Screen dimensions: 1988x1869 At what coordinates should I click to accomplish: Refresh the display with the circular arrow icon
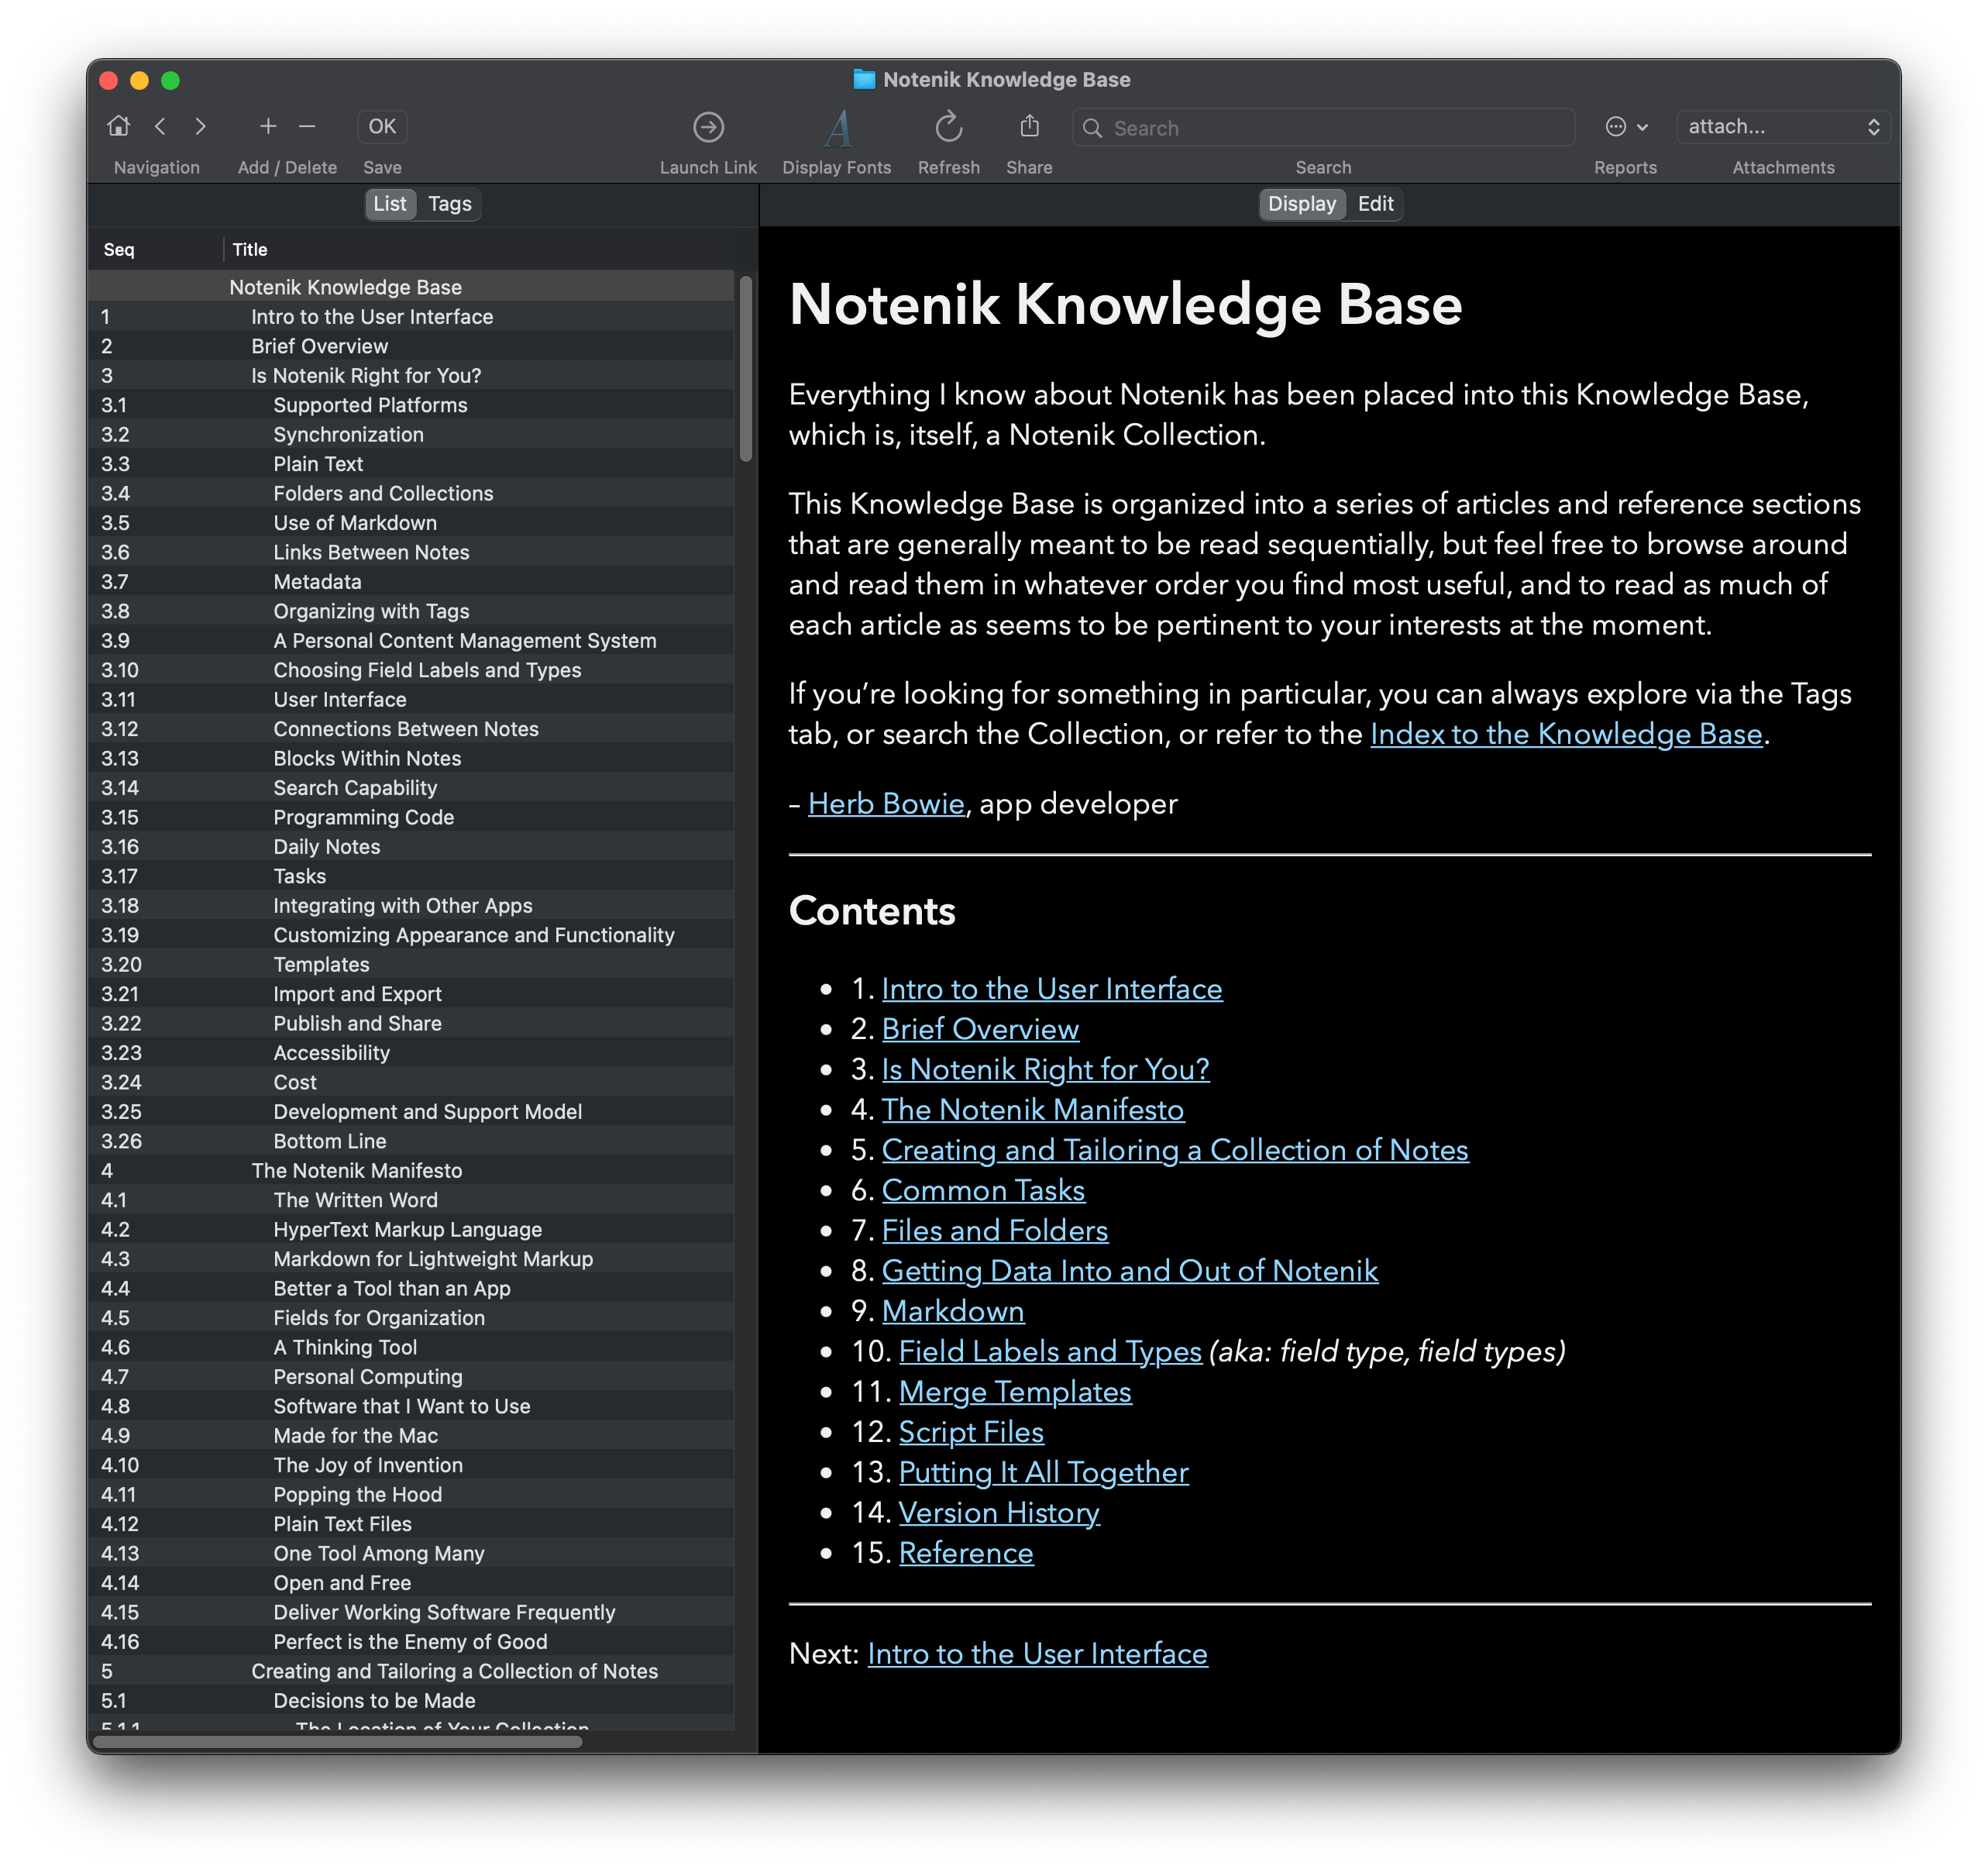tap(948, 127)
